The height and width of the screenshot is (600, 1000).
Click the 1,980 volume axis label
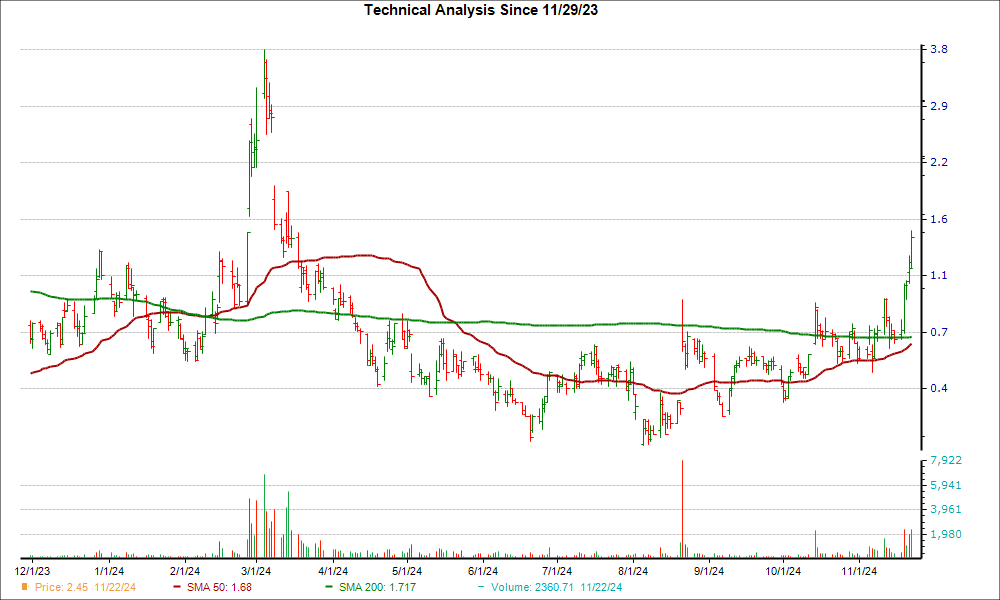[x=946, y=534]
